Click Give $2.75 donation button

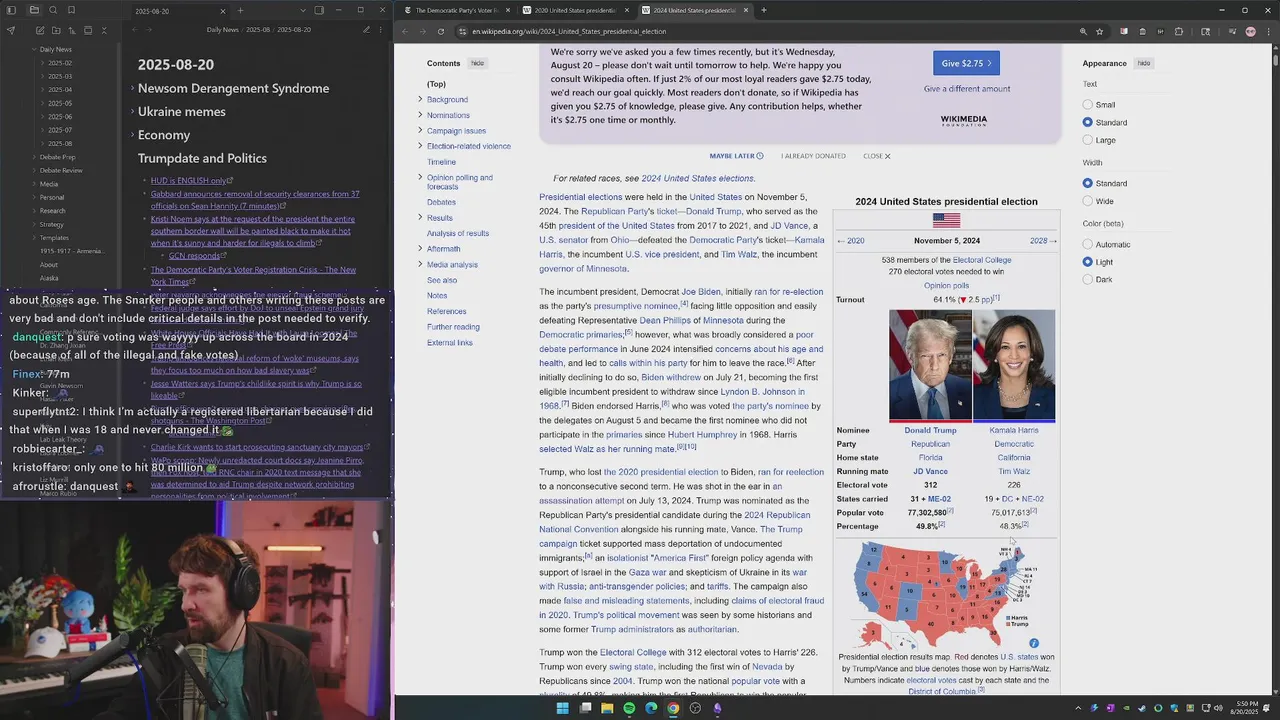[x=966, y=63]
